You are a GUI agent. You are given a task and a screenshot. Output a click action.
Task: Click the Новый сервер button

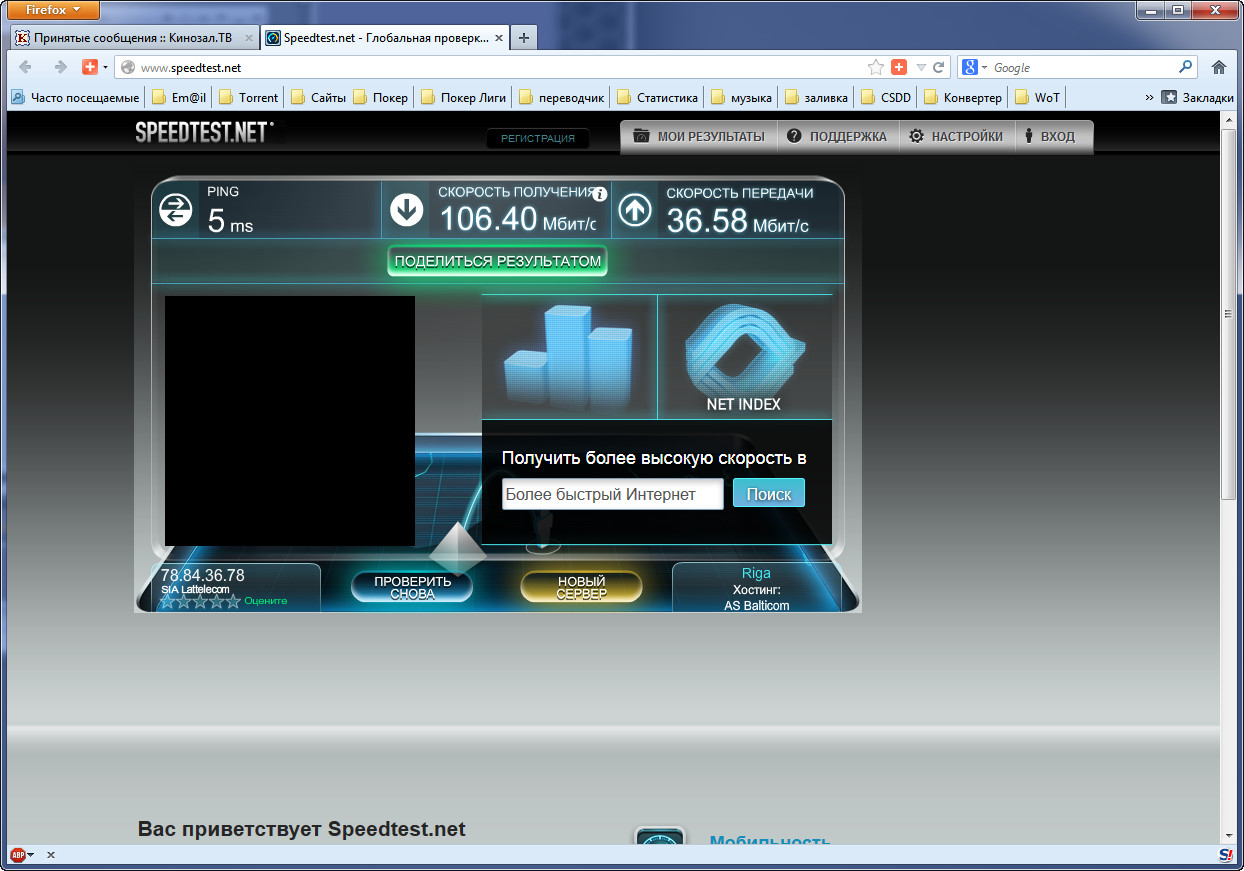click(581, 587)
